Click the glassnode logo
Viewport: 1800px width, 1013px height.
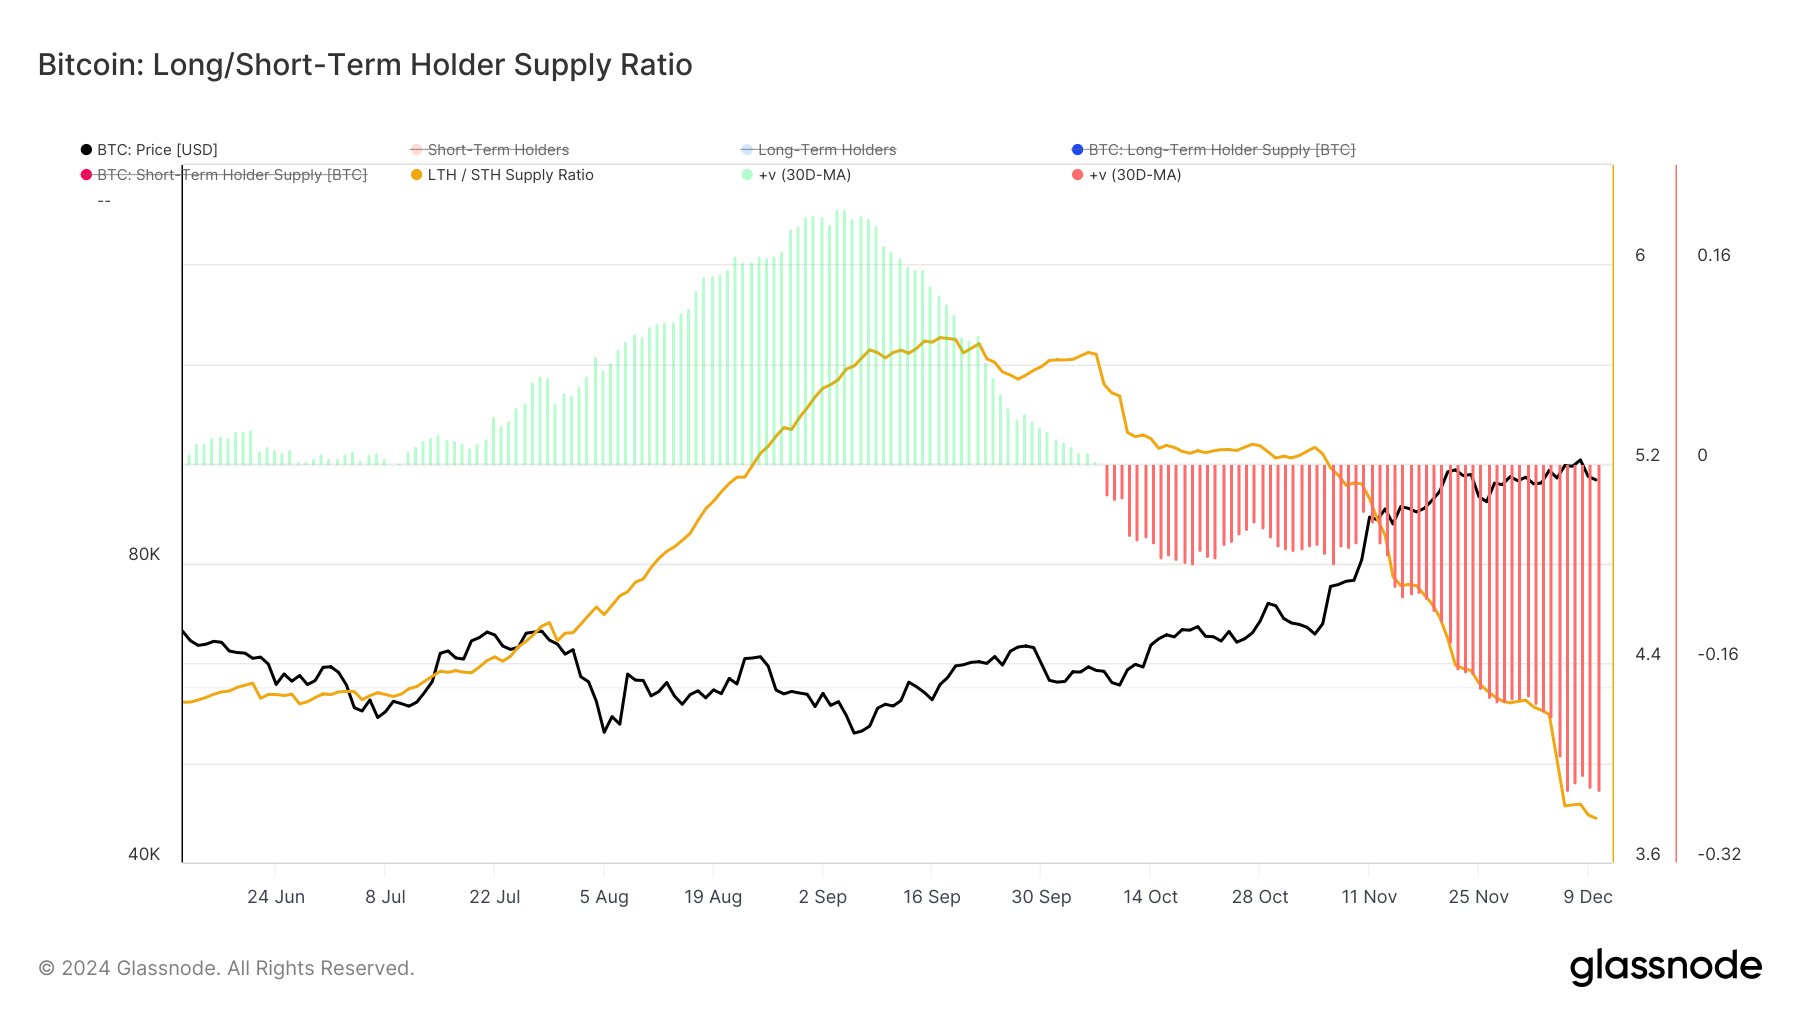(1666, 967)
